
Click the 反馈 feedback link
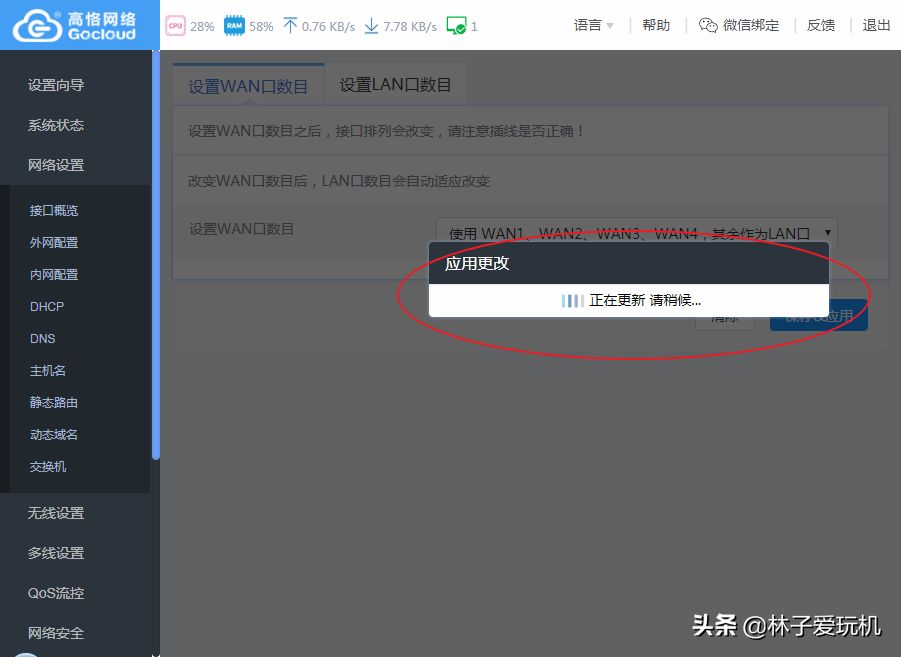click(820, 26)
